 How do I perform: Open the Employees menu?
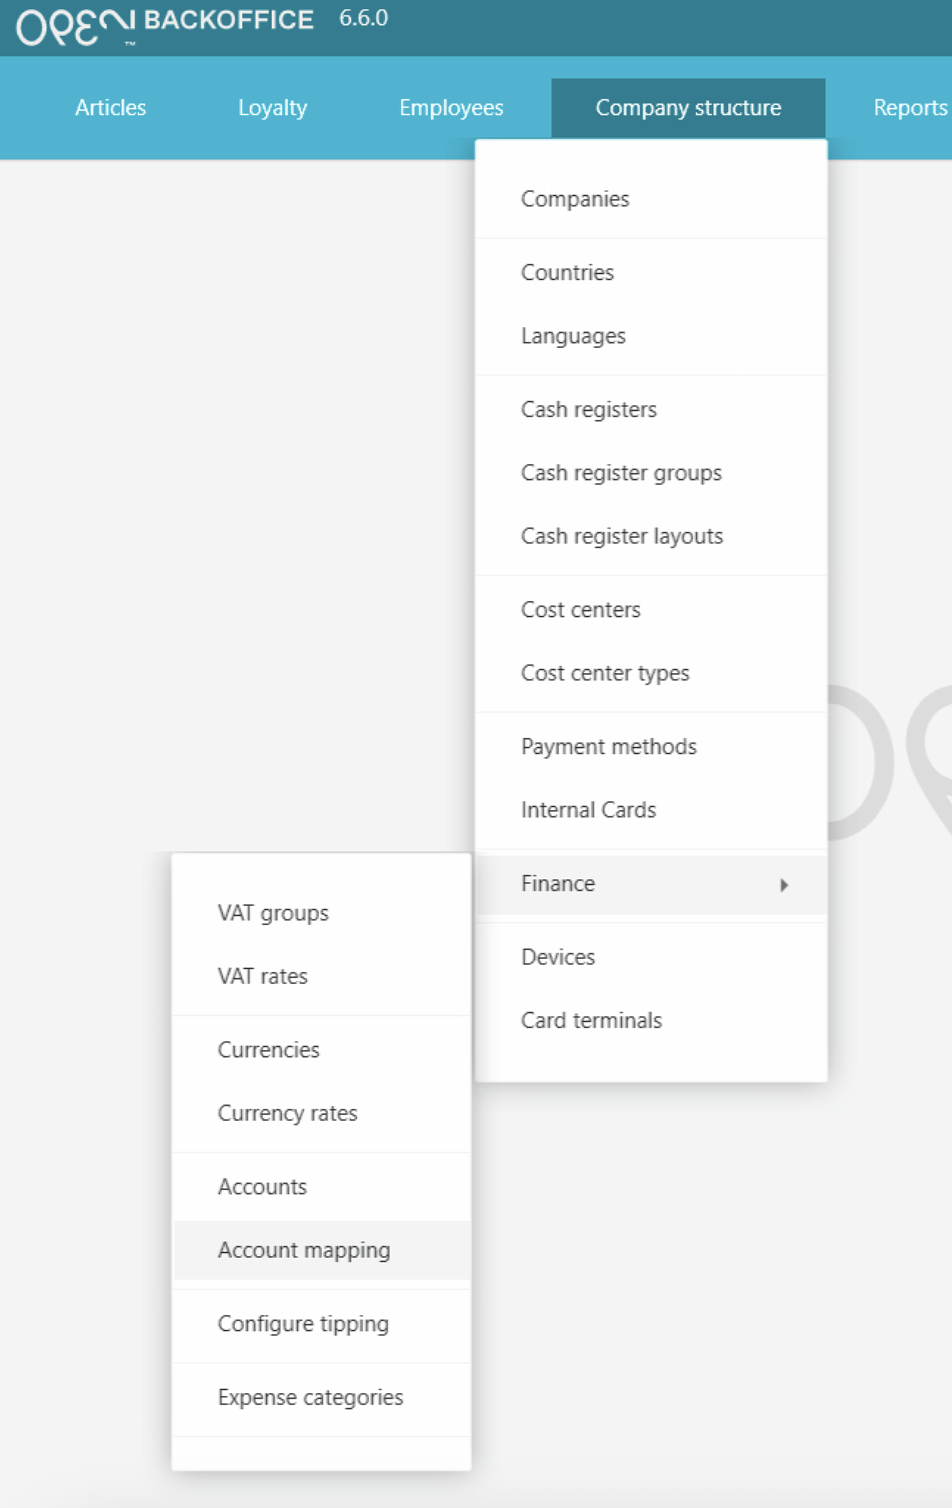[451, 108]
